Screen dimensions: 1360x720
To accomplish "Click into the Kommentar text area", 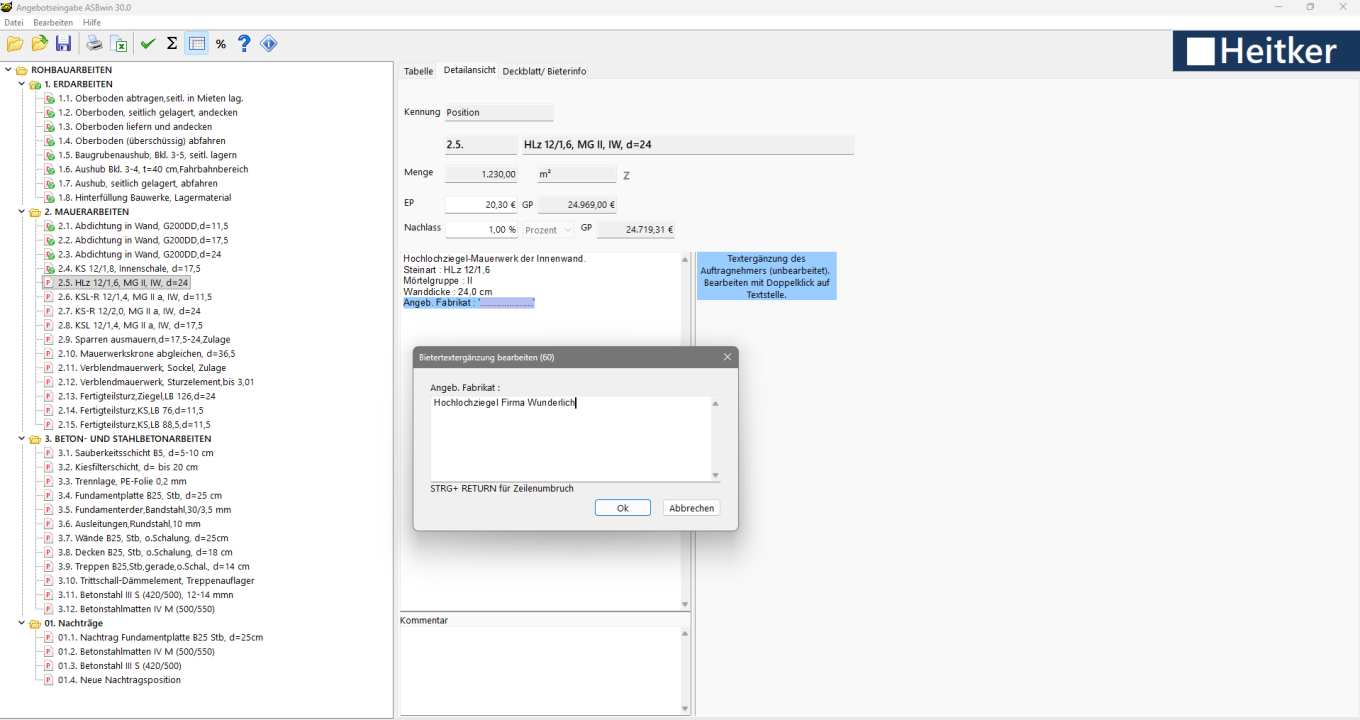I will (540, 669).
